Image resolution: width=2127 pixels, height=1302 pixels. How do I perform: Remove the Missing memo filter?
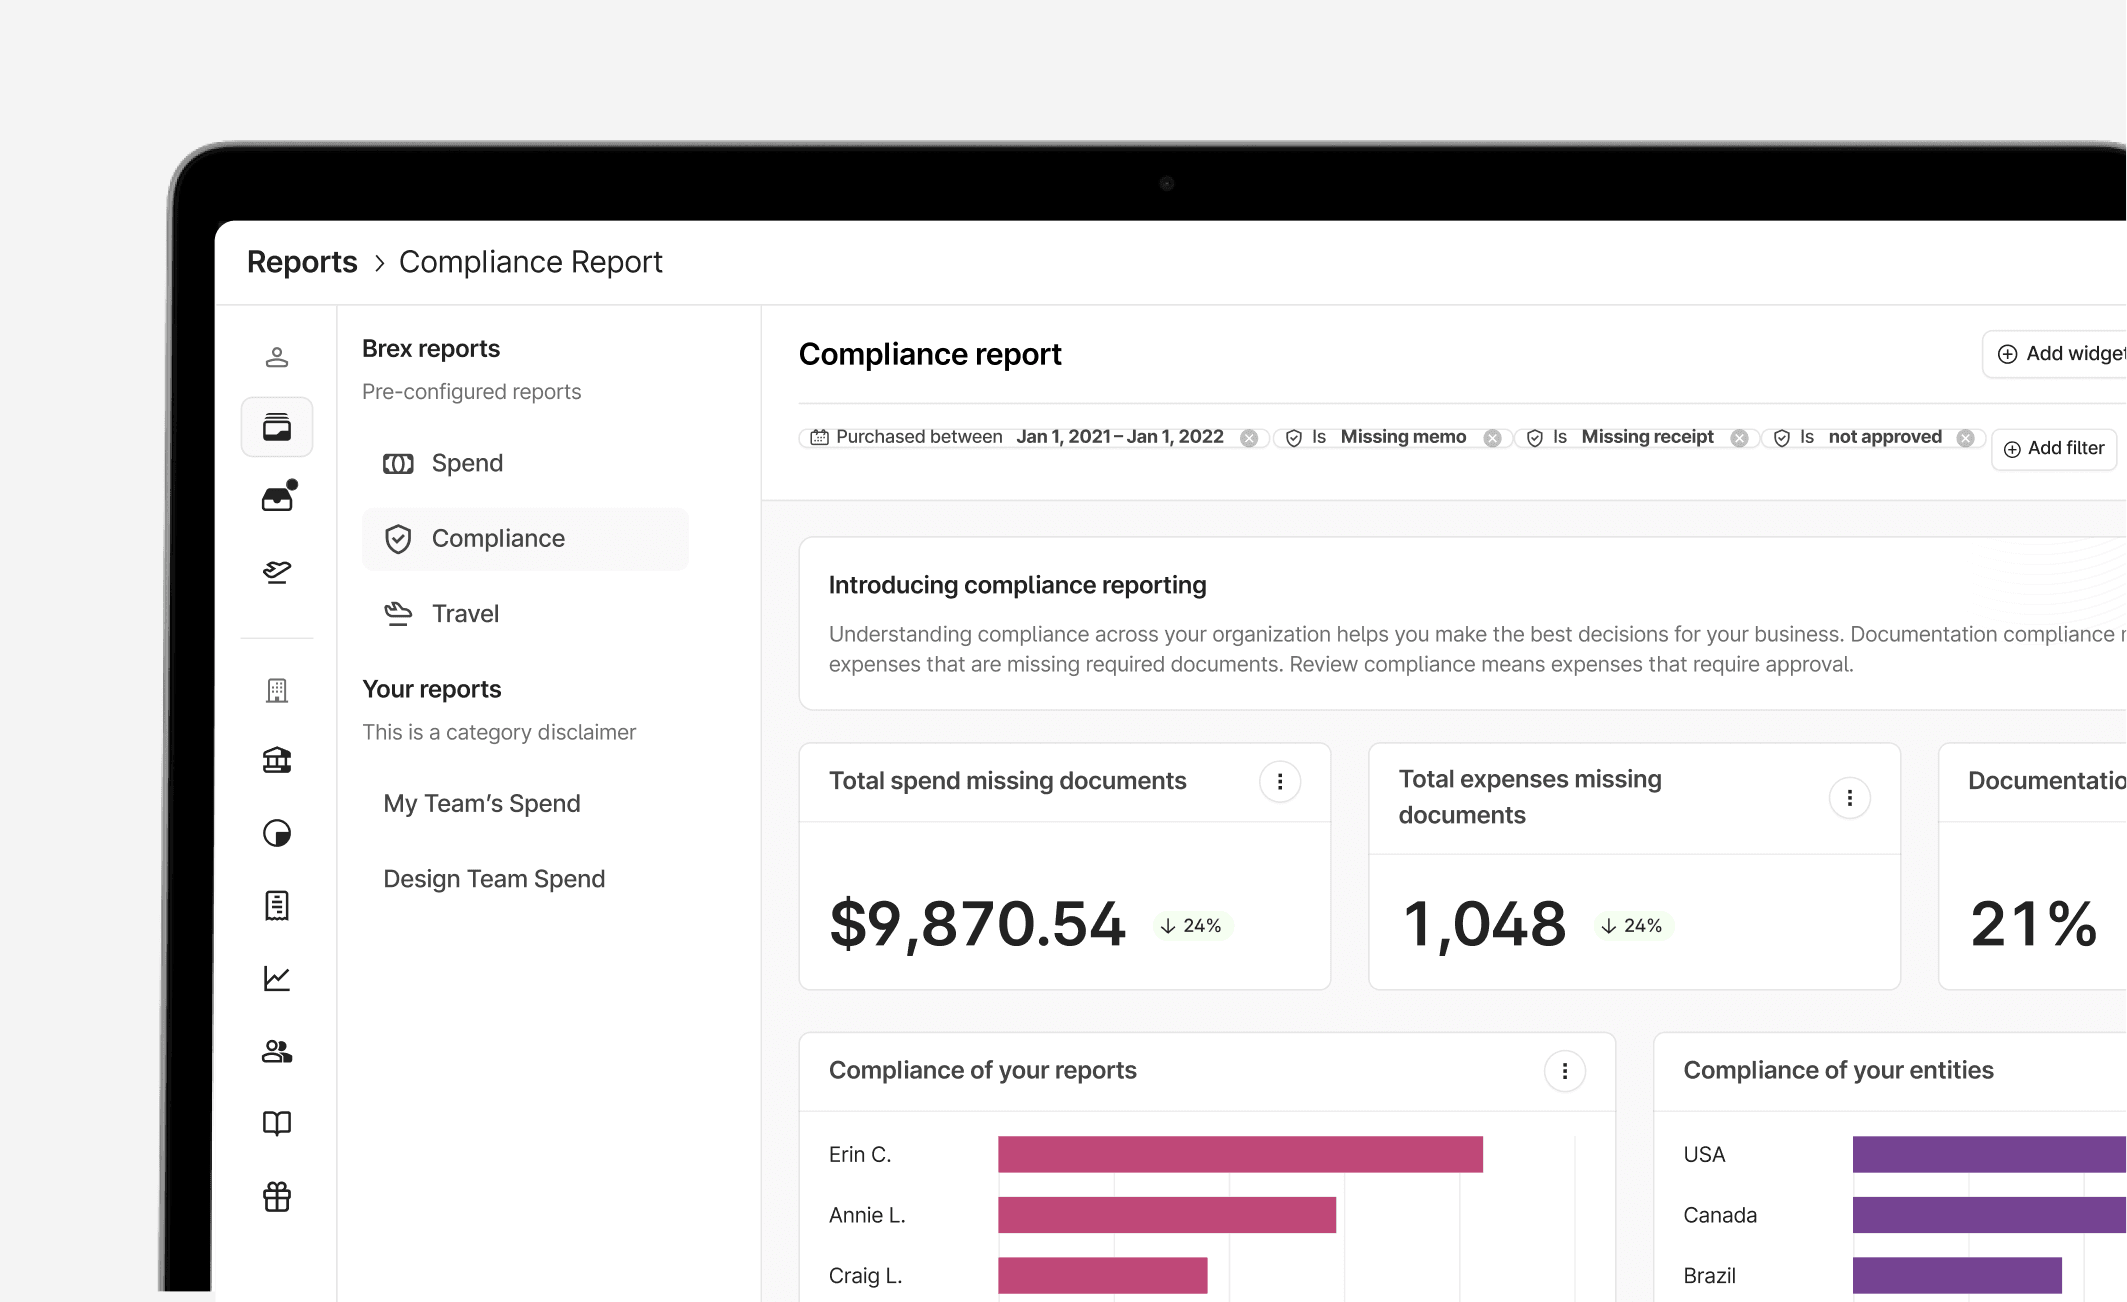(x=1492, y=438)
